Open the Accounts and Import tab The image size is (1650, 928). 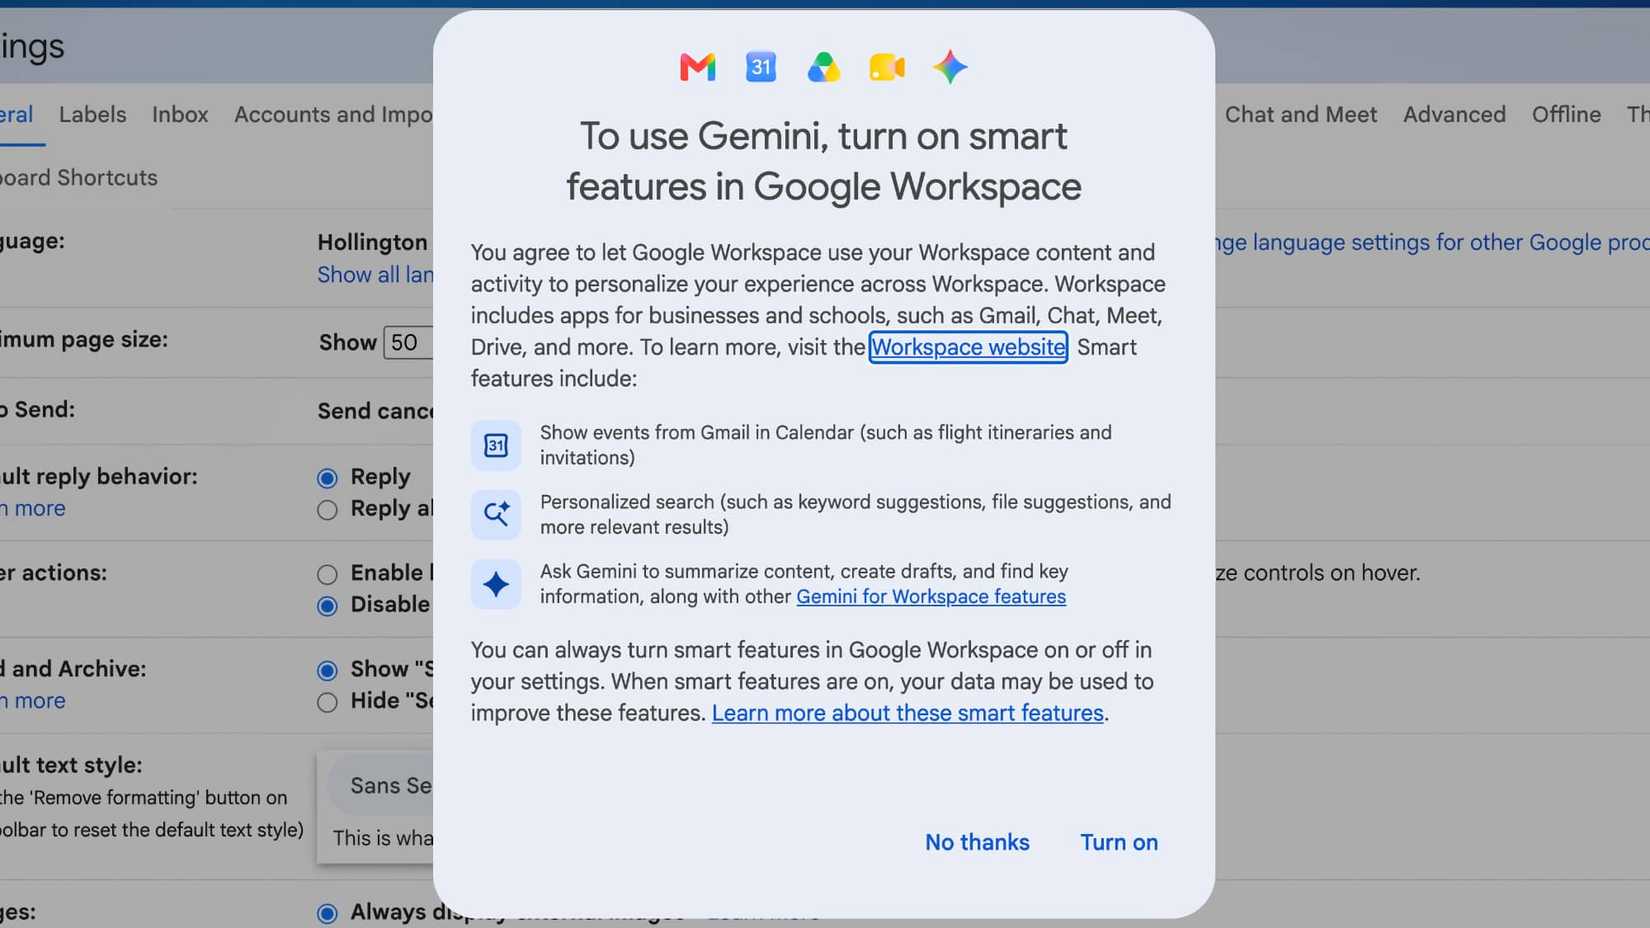pyautogui.click(x=333, y=114)
